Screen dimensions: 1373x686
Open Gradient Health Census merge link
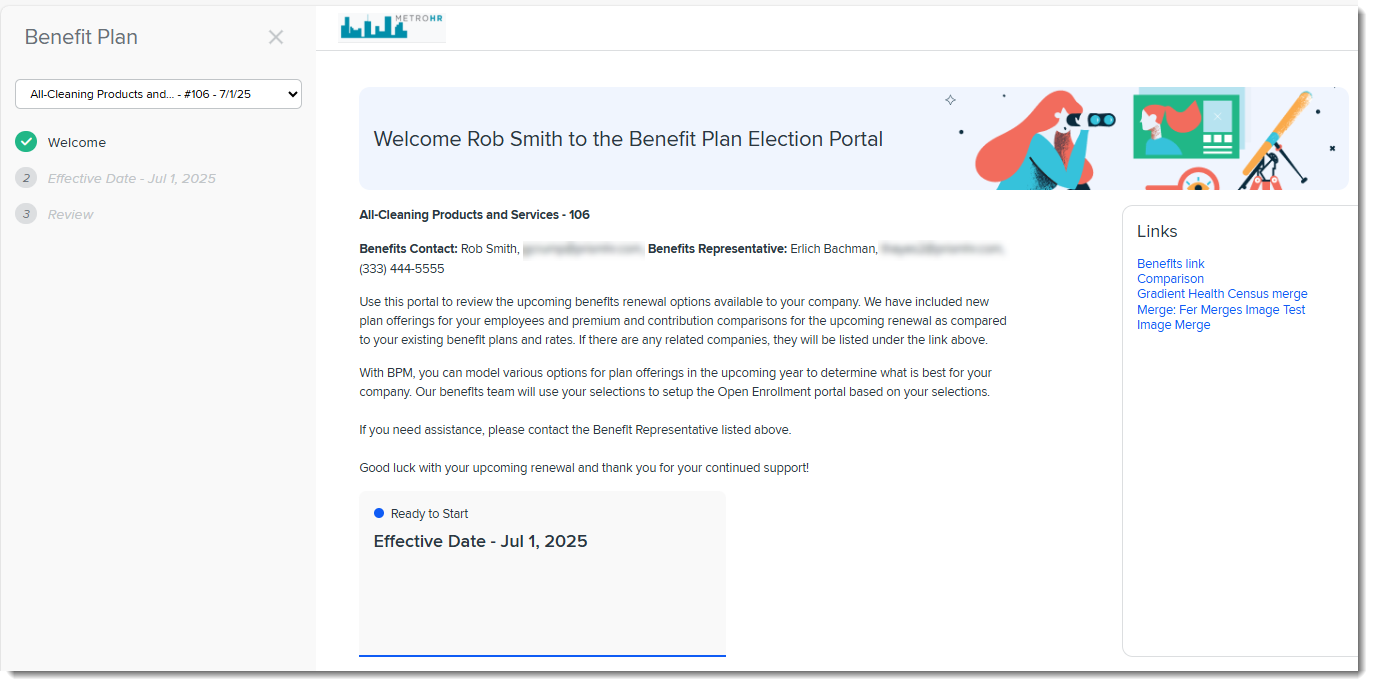pyautogui.click(x=1221, y=294)
